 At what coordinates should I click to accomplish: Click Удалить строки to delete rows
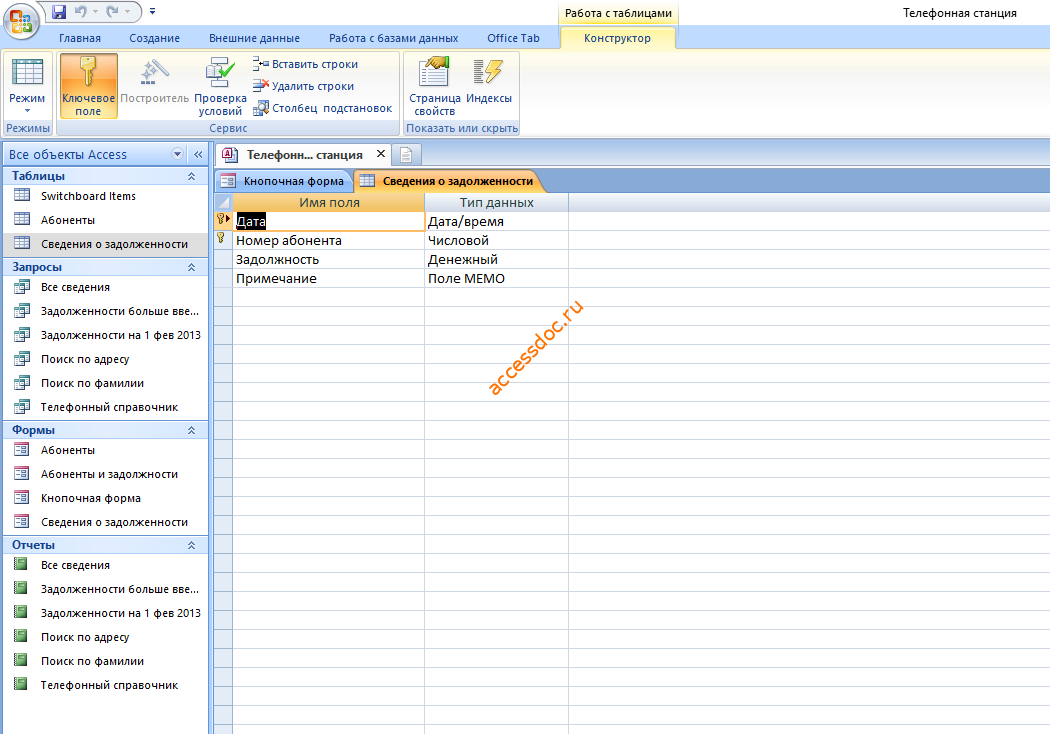303,86
